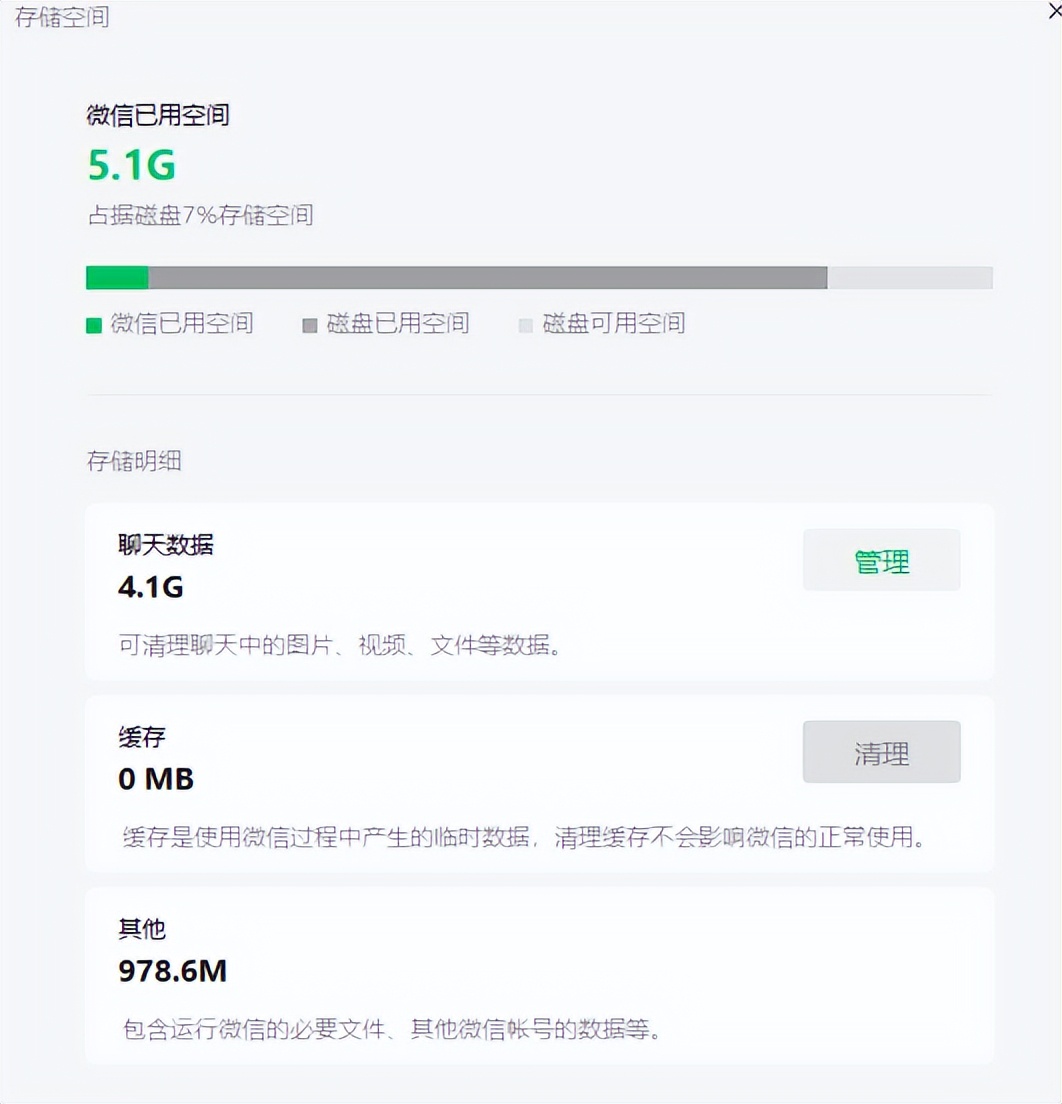Click the 5.1G used space value
1062x1104 pixels.
(x=131, y=166)
